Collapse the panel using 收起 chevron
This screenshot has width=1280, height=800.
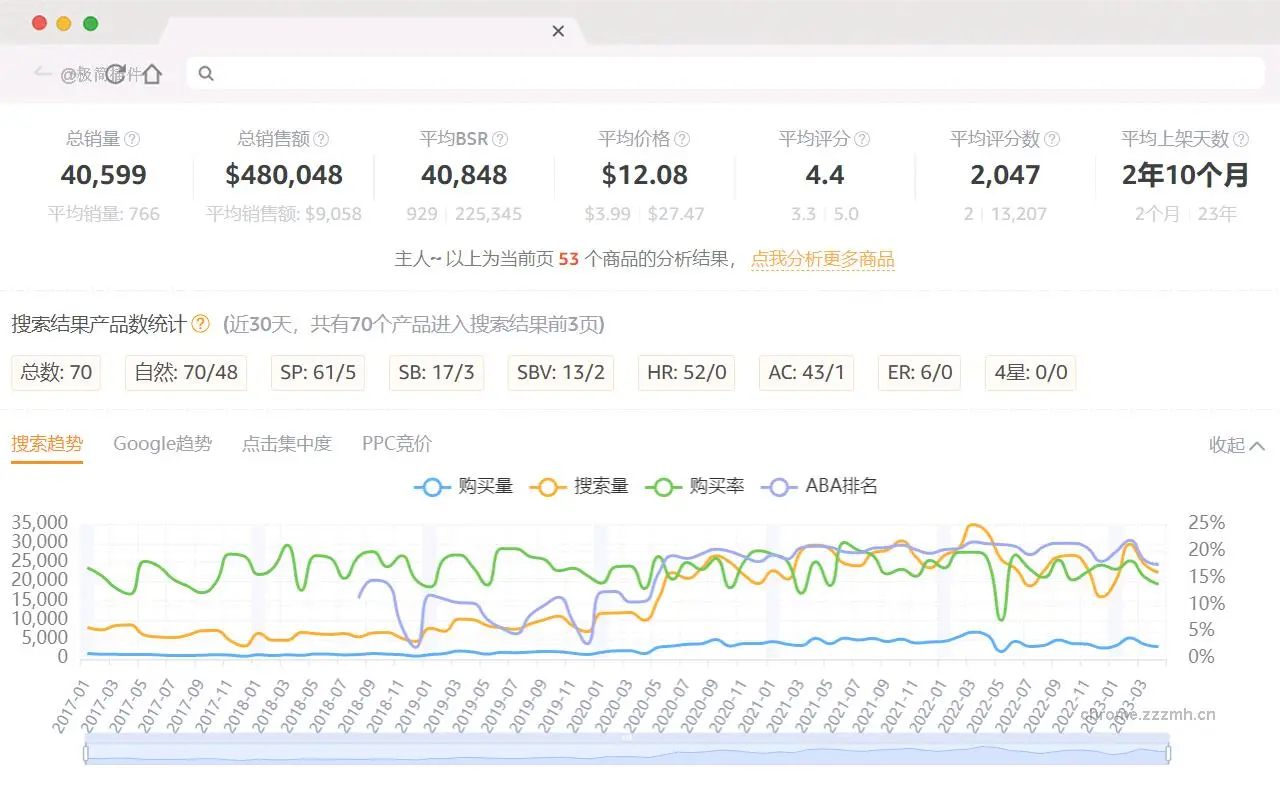(1236, 446)
